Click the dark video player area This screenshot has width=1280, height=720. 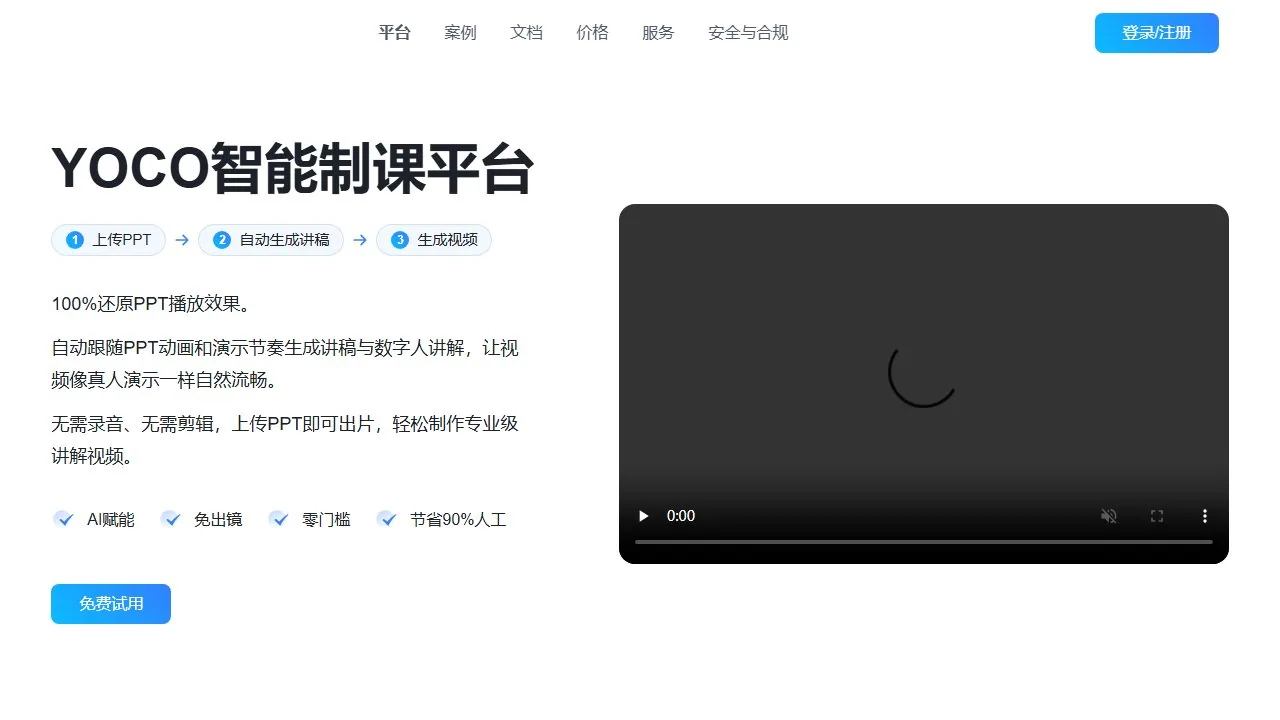924,384
